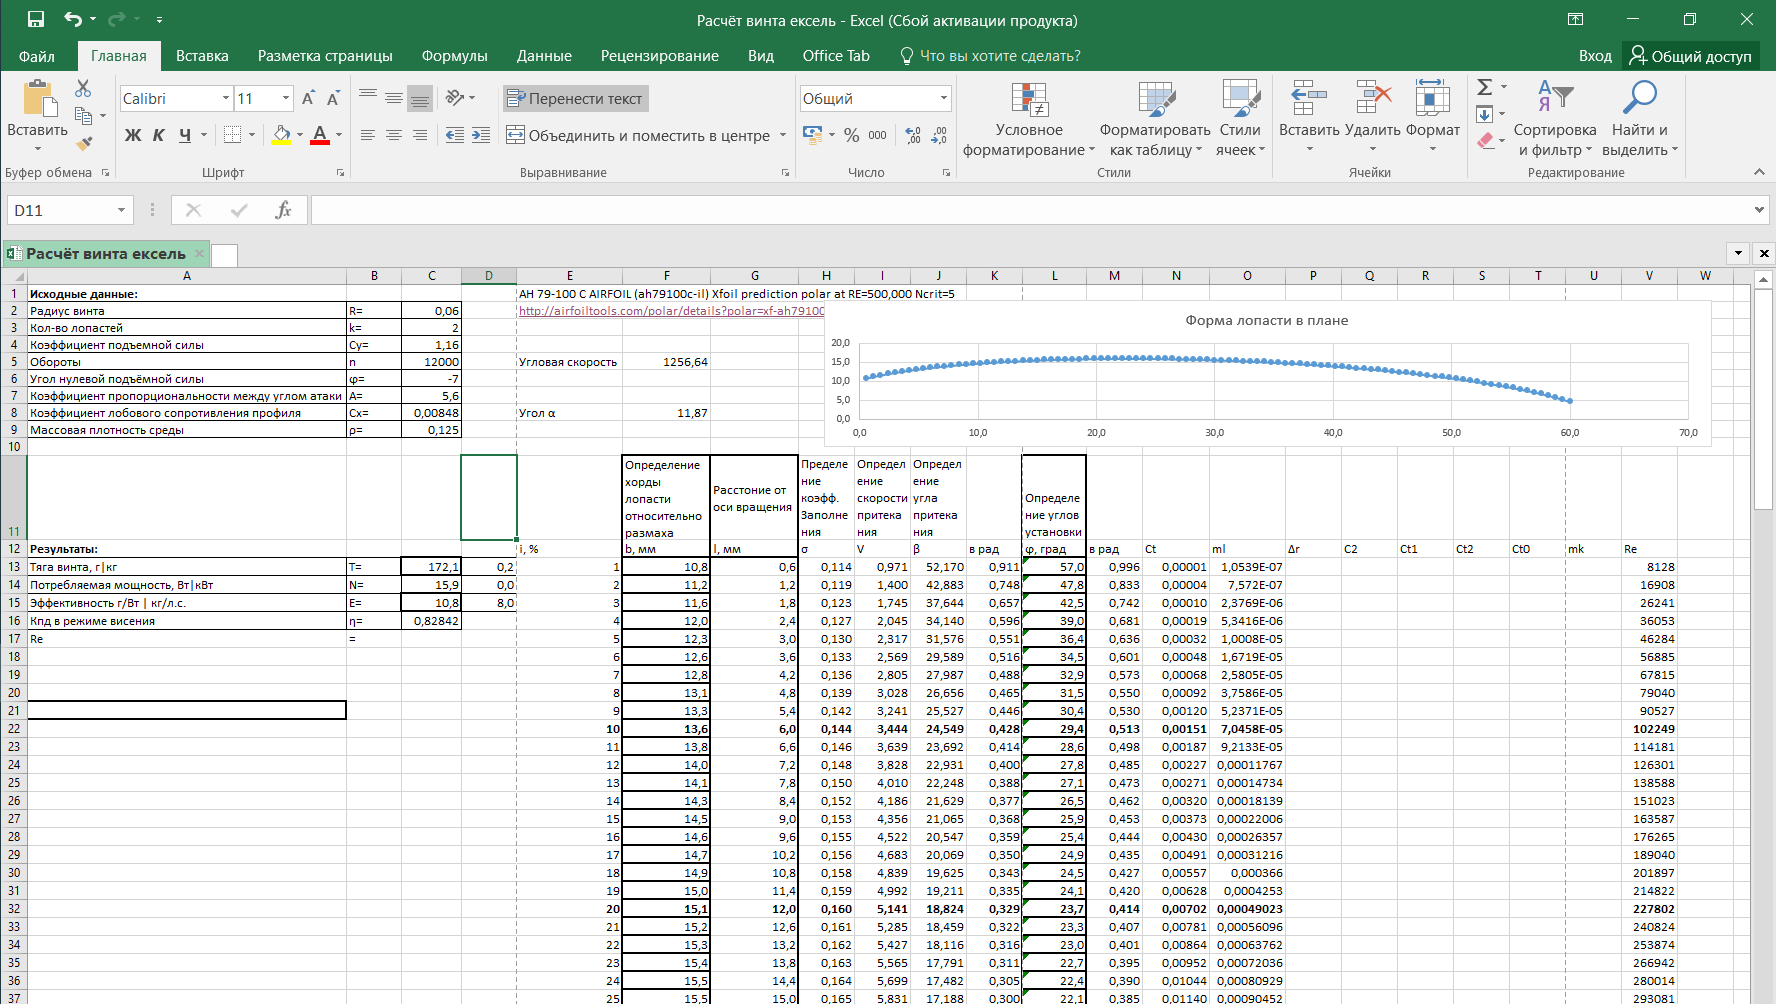Open the font size dropdown

(x=286, y=98)
